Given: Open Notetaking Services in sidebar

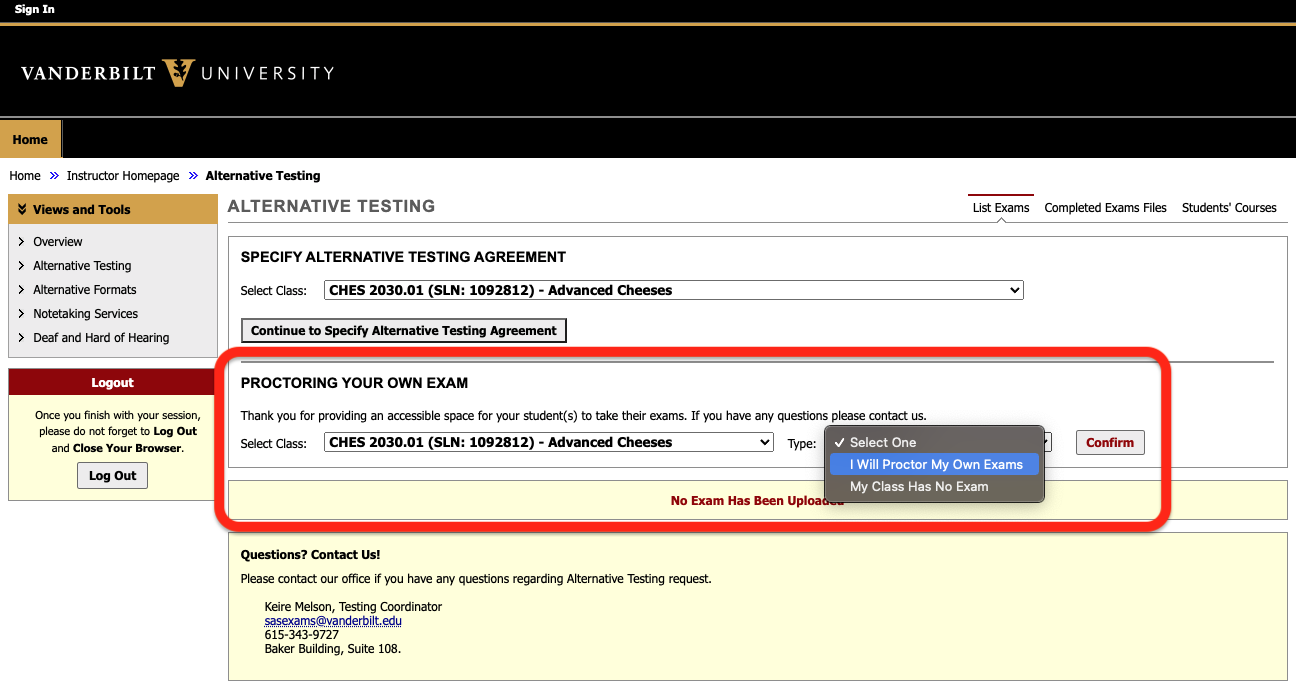Looking at the screenshot, I should tap(86, 313).
